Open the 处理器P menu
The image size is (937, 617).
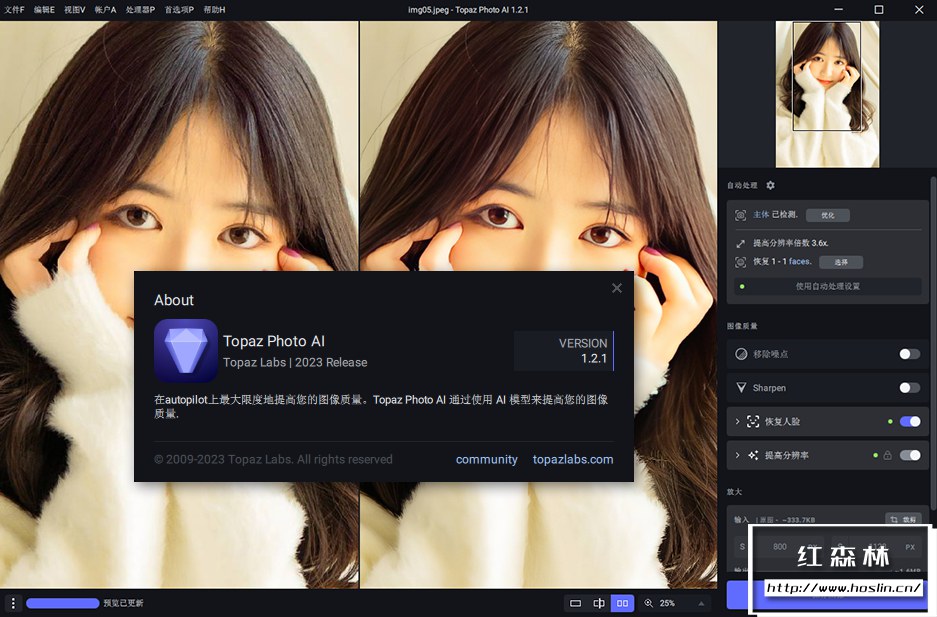coord(140,10)
